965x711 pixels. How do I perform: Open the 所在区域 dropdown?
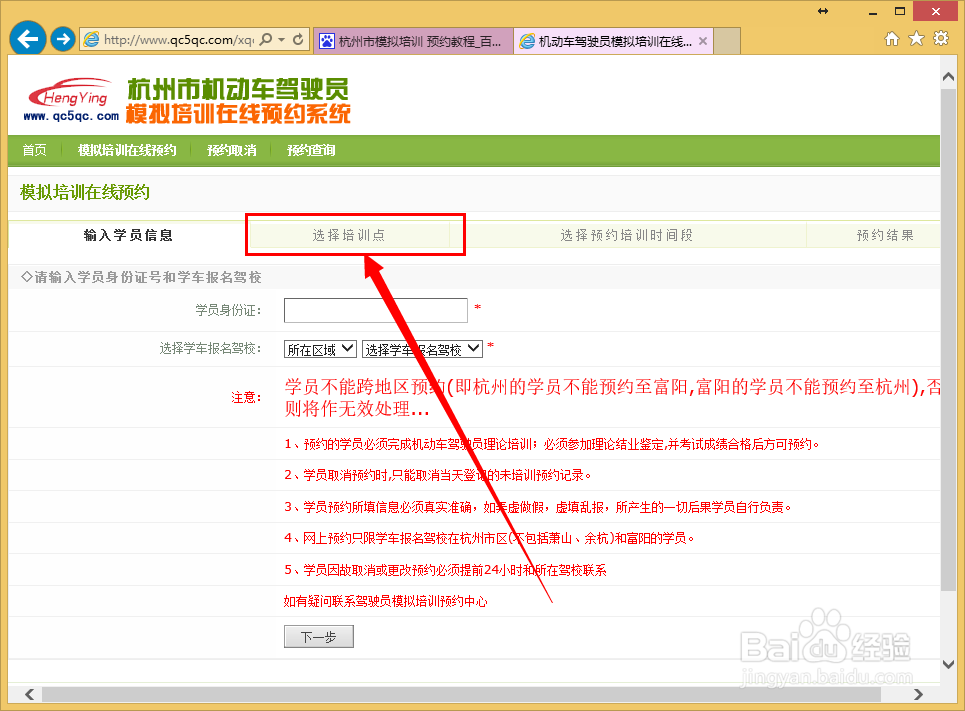pyautogui.click(x=320, y=349)
